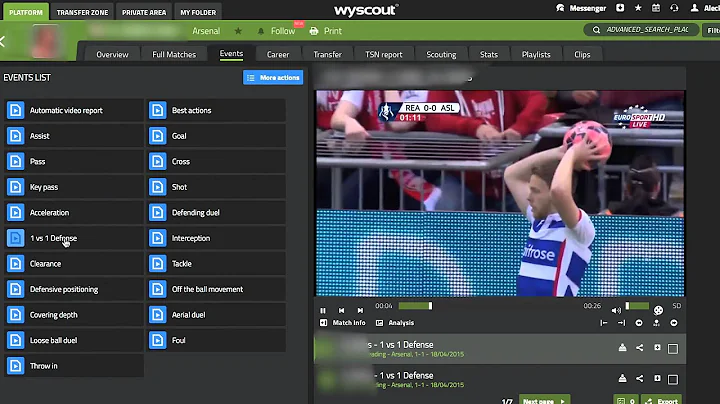Open the Career tab
Viewport: 720px width, 404px height.
click(278, 55)
